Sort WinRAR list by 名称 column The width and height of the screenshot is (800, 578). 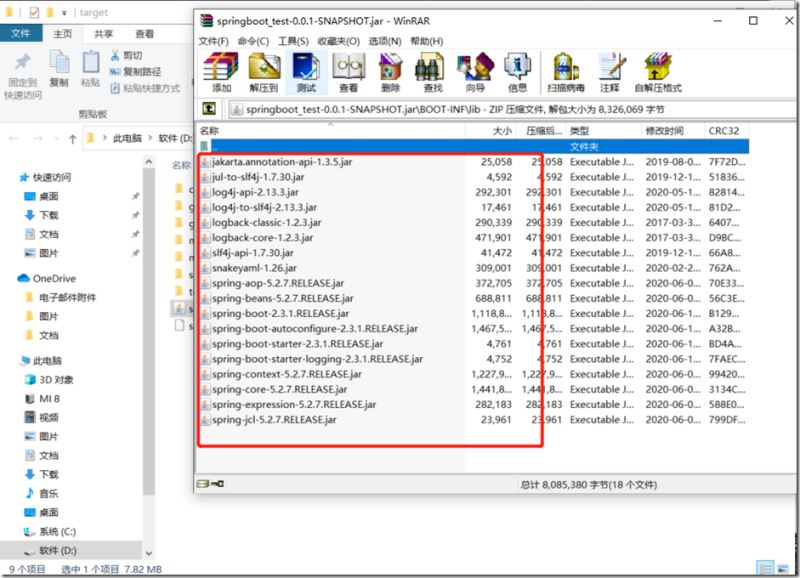tap(331, 131)
